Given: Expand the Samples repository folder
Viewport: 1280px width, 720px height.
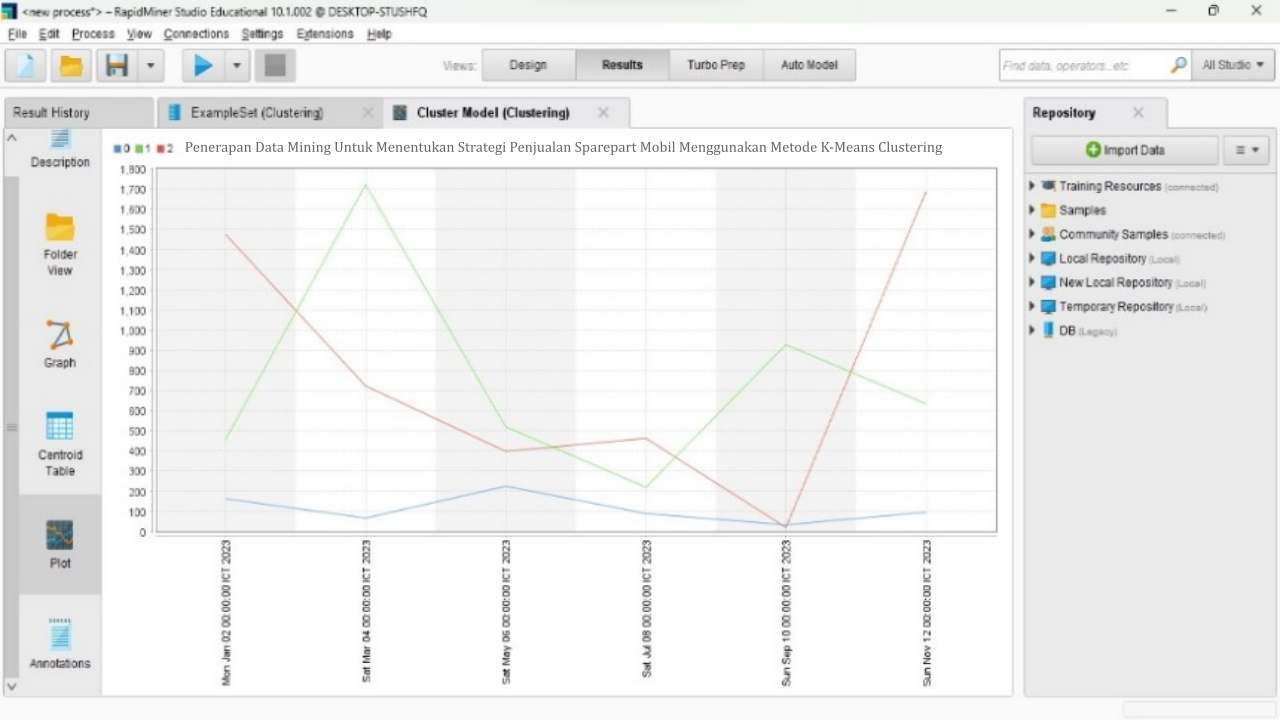Looking at the screenshot, I should [x=1032, y=210].
